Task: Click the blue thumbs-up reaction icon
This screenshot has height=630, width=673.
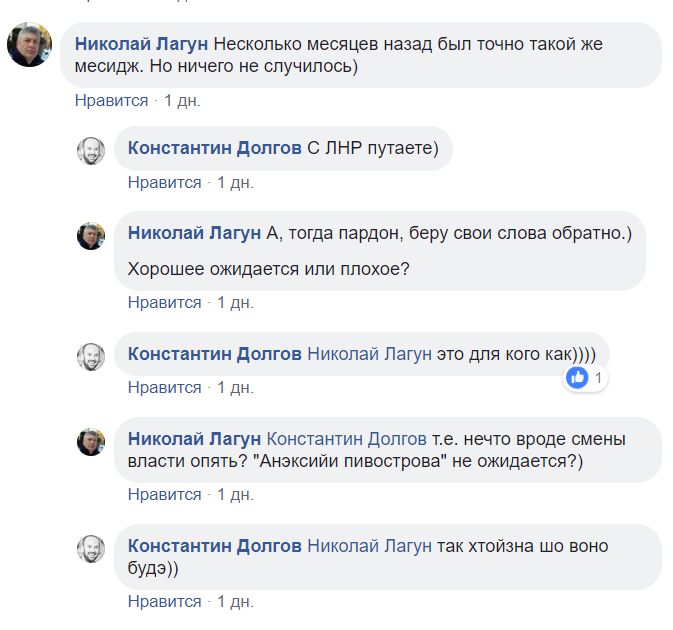Action: (577, 378)
